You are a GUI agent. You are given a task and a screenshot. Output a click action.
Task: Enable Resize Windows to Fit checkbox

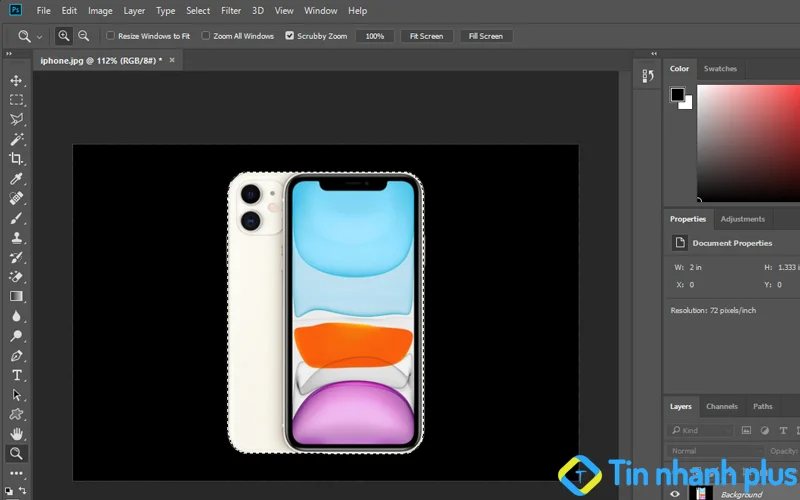click(x=111, y=36)
